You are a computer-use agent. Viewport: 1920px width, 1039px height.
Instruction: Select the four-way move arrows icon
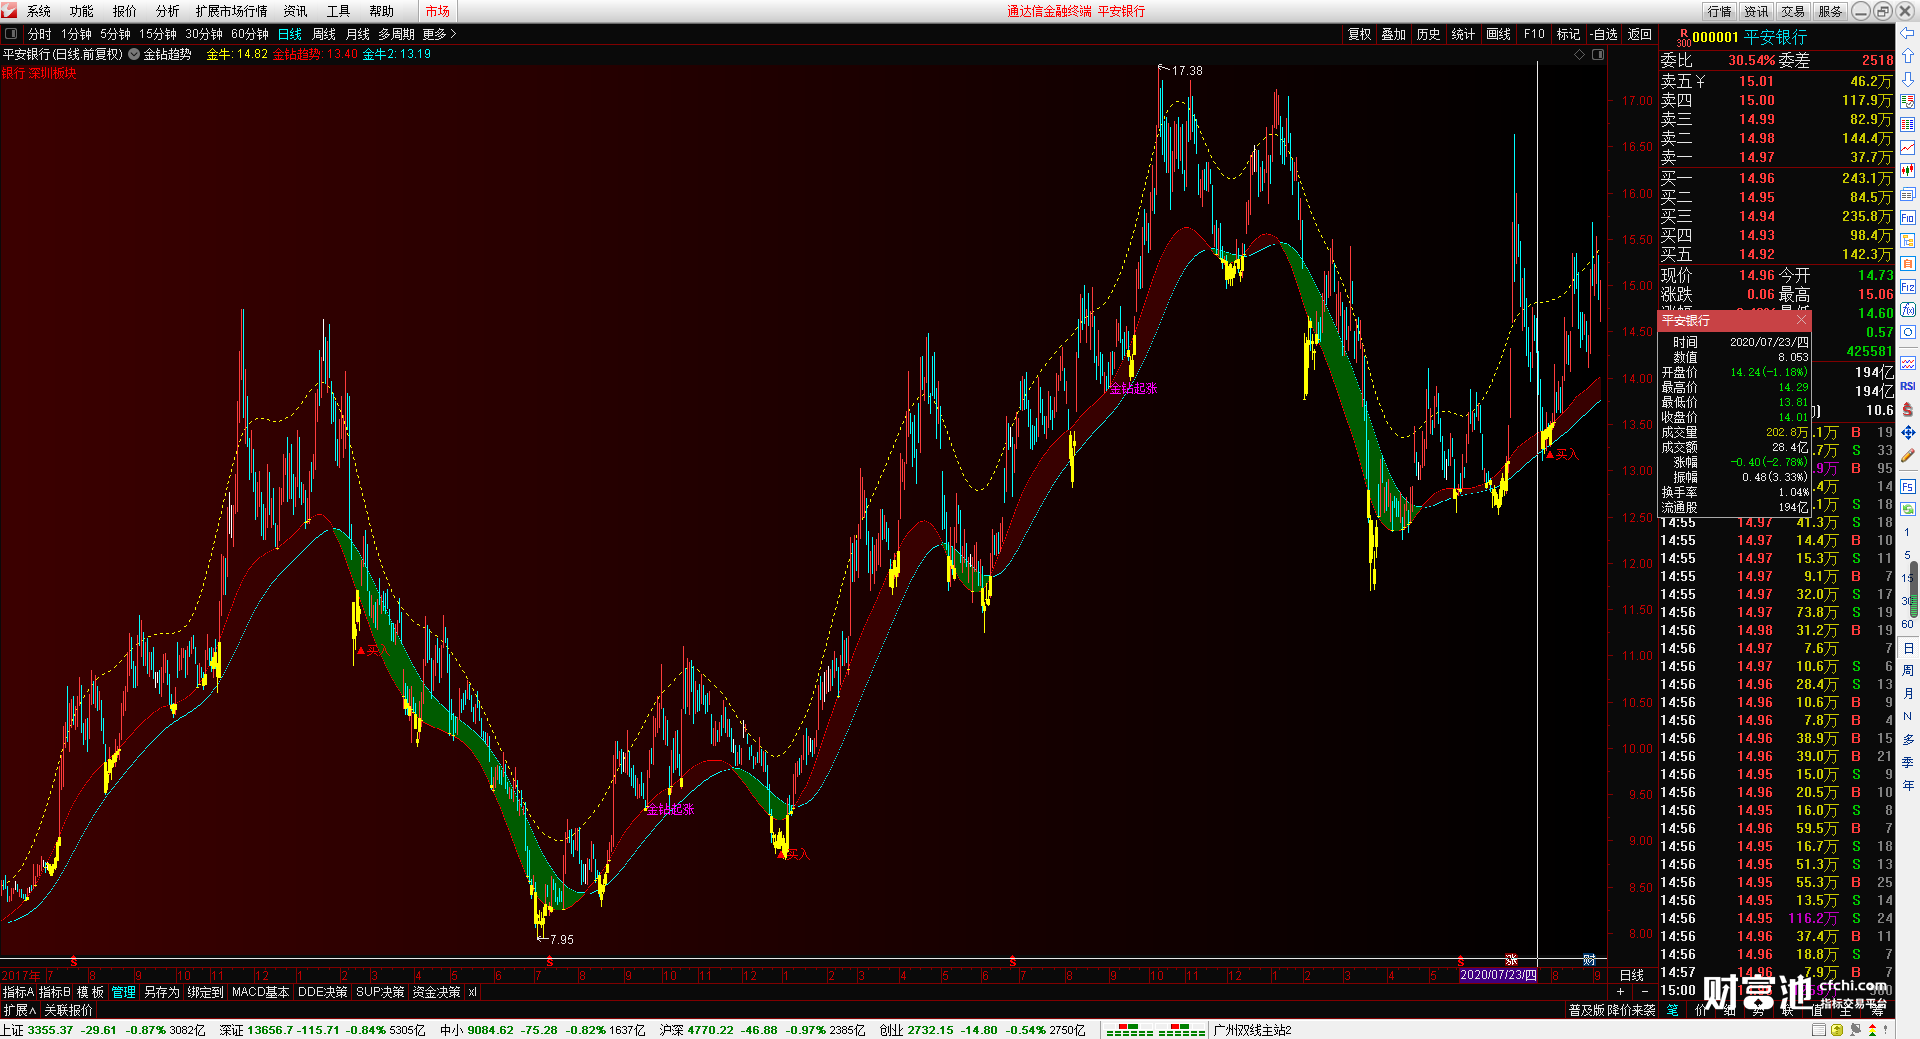click(1907, 432)
